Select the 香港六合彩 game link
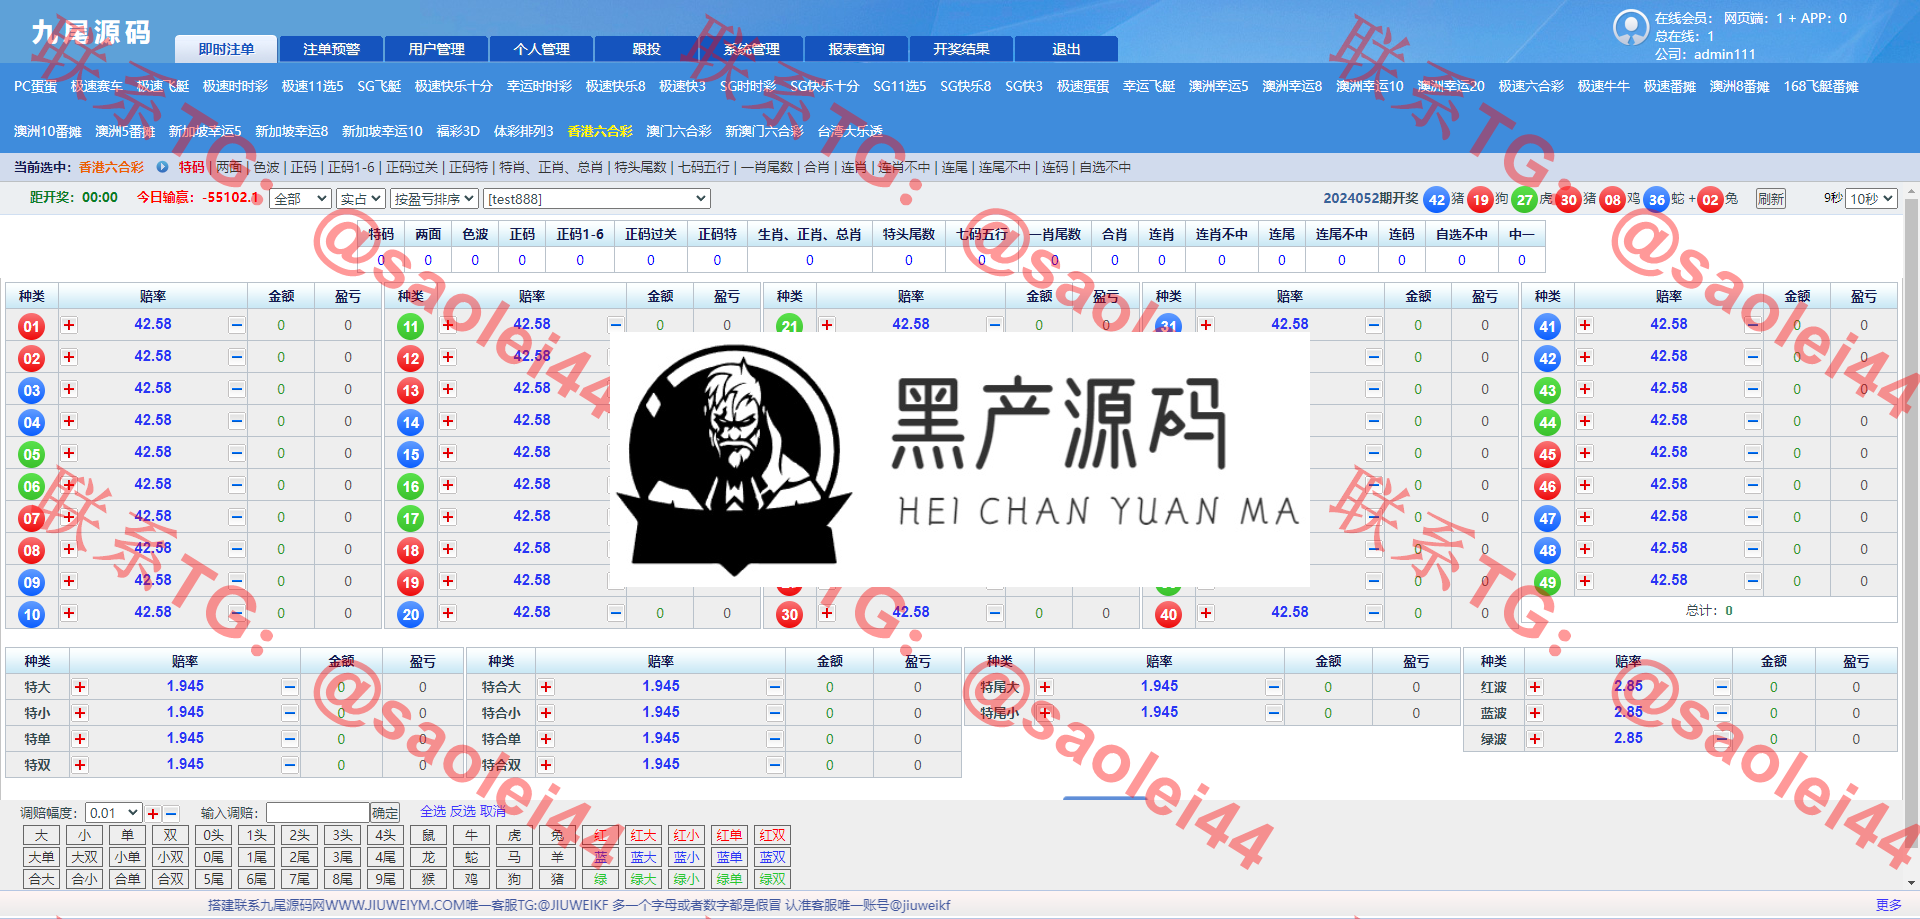Viewport: 1920px width, 919px height. tap(600, 131)
